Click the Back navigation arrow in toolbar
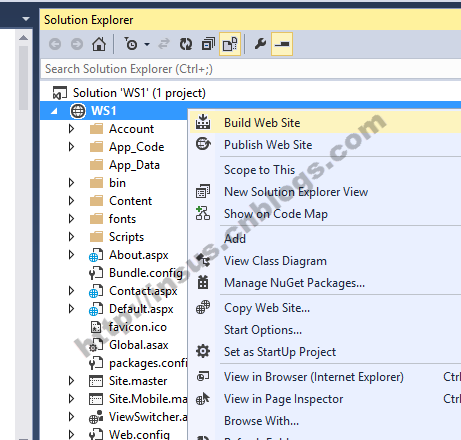 tap(55, 44)
